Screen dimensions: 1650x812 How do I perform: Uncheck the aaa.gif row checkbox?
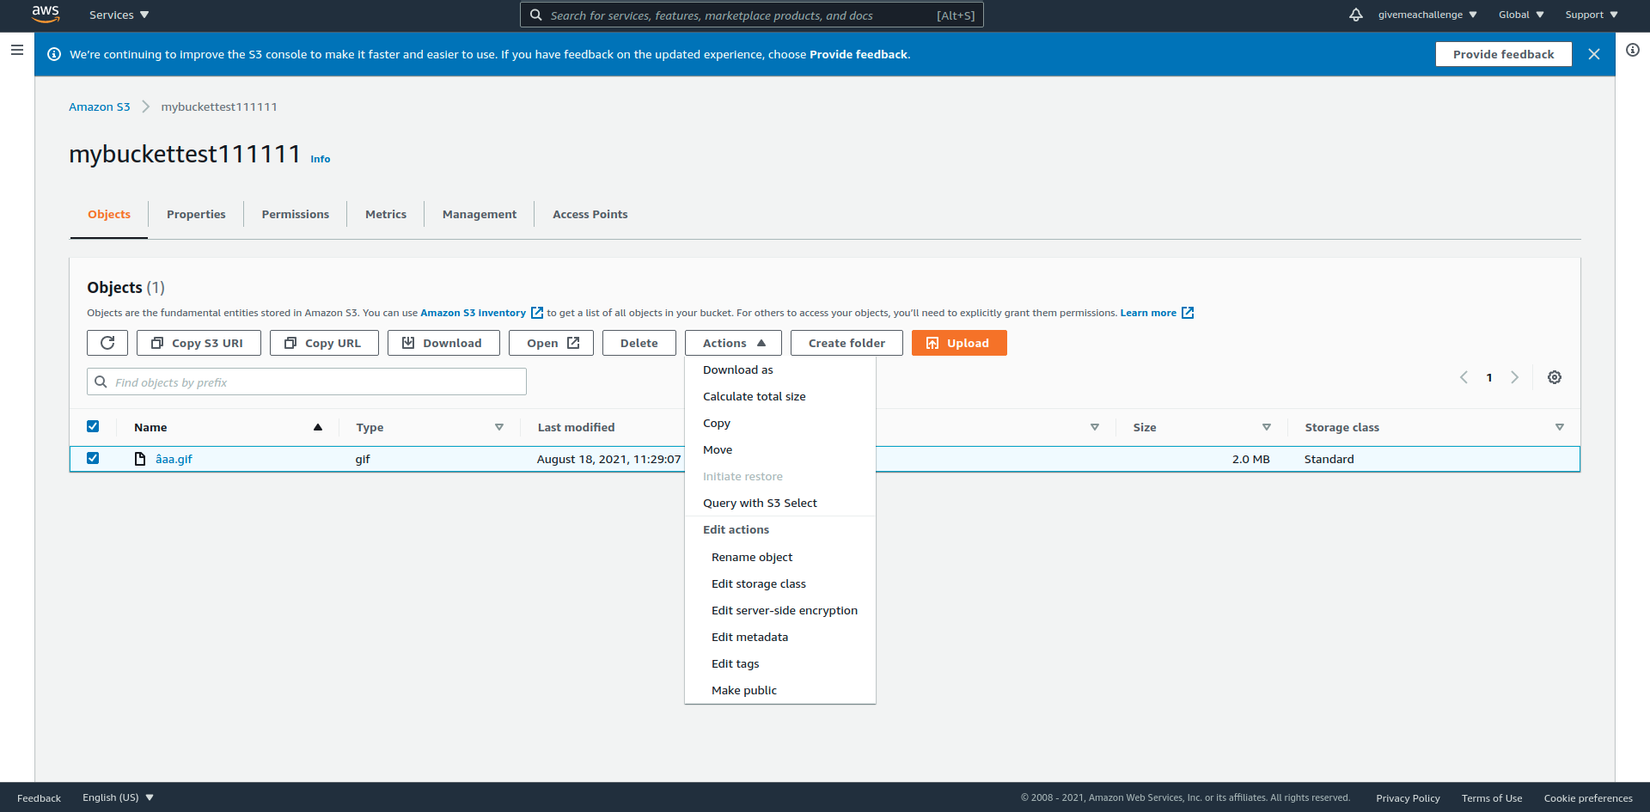click(93, 459)
